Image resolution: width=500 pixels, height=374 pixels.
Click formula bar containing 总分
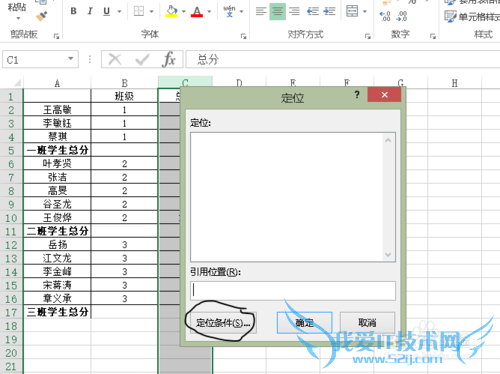[343, 60]
